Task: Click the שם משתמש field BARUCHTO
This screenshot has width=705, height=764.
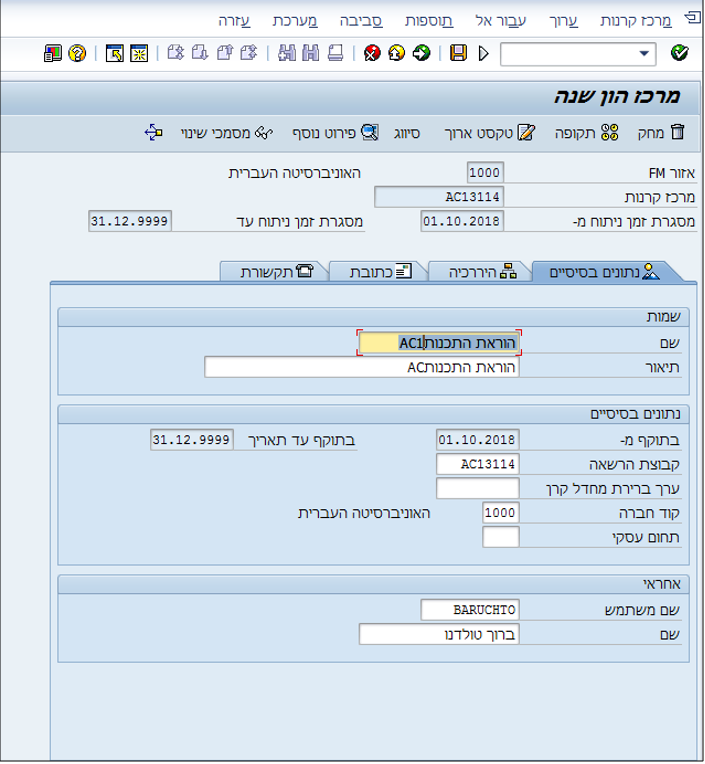Action: tap(470, 610)
